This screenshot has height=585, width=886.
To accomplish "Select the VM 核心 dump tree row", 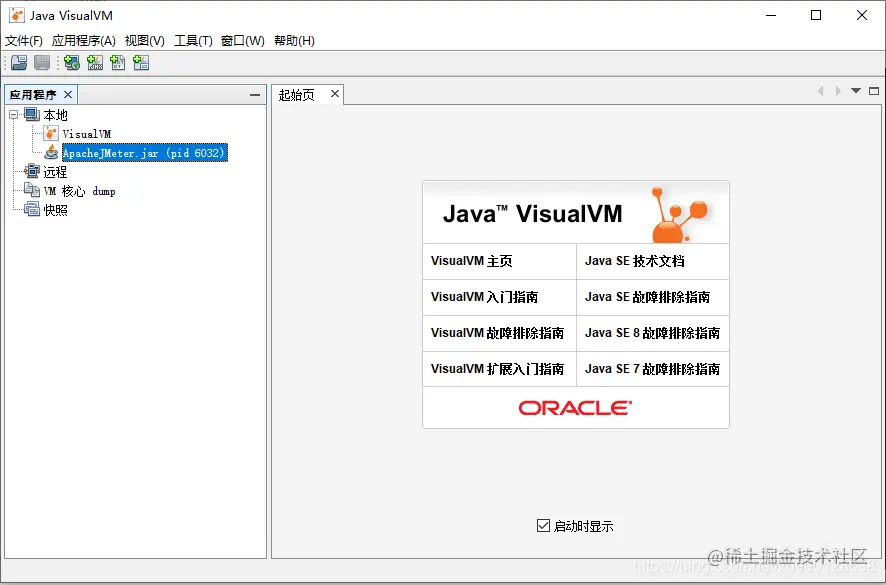I will (80, 191).
